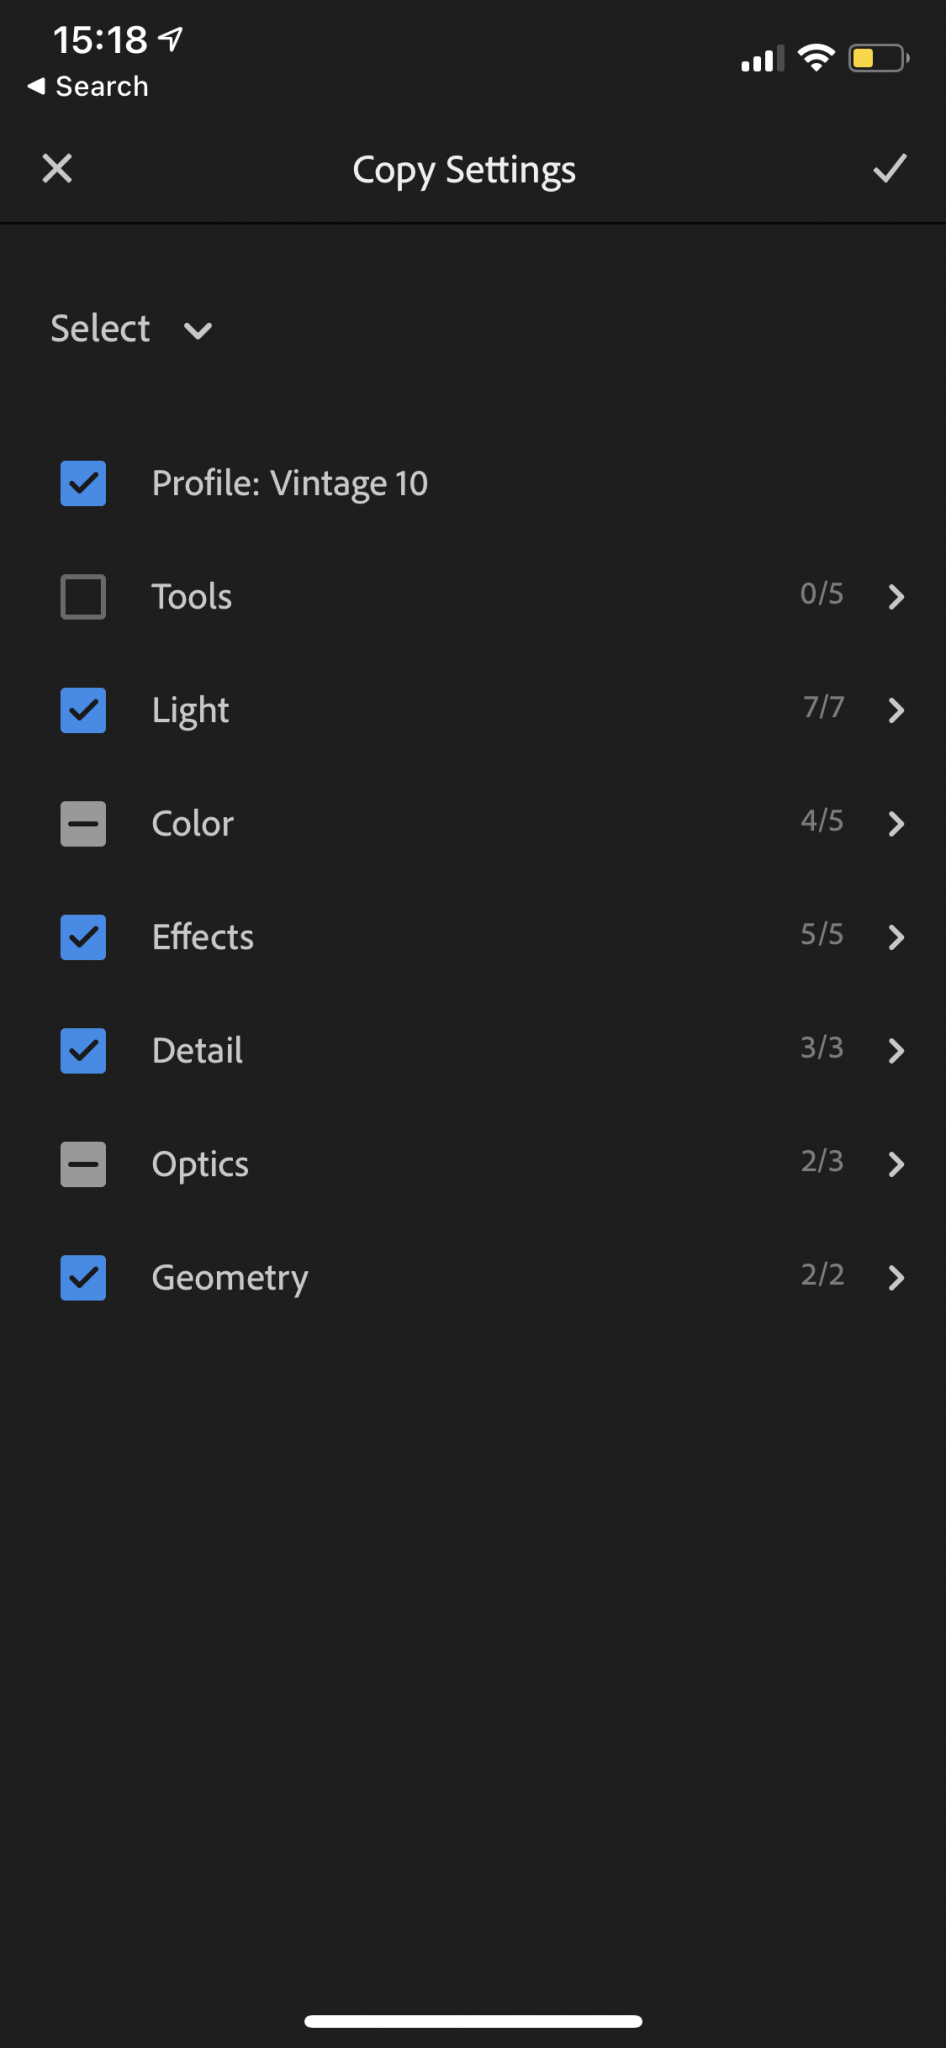
Task: Expand Effects settings chevron
Action: (x=896, y=937)
